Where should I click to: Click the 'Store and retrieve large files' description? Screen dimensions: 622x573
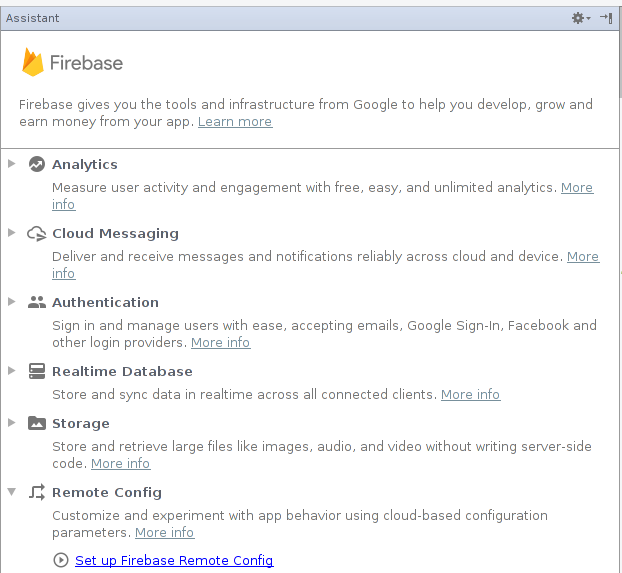(322, 455)
